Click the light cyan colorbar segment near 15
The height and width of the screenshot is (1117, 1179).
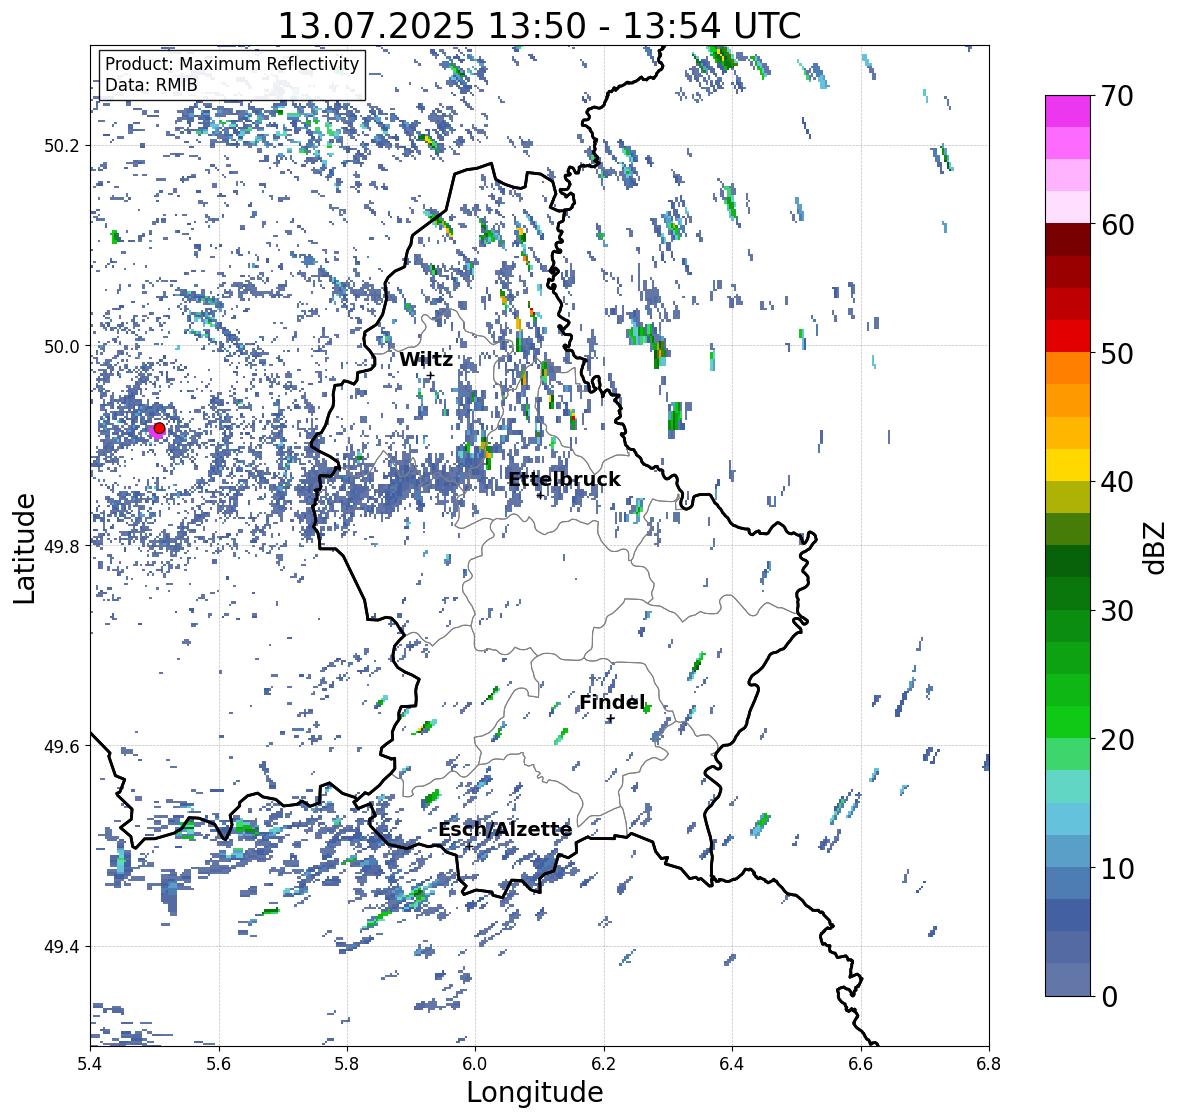1068,786
